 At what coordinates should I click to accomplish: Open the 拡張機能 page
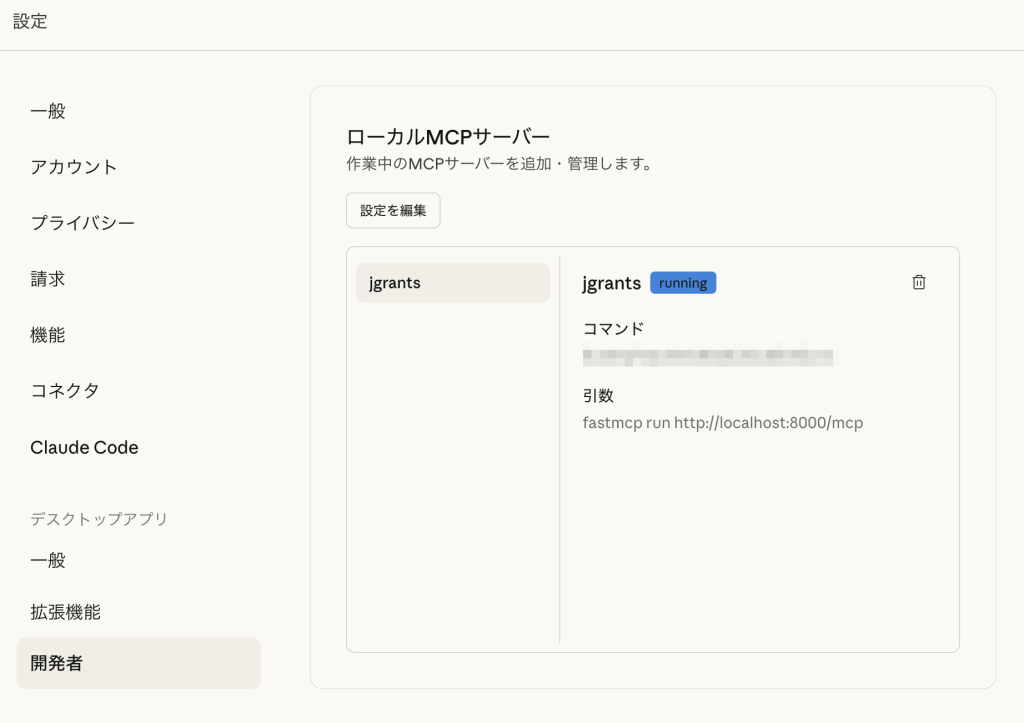click(65, 612)
